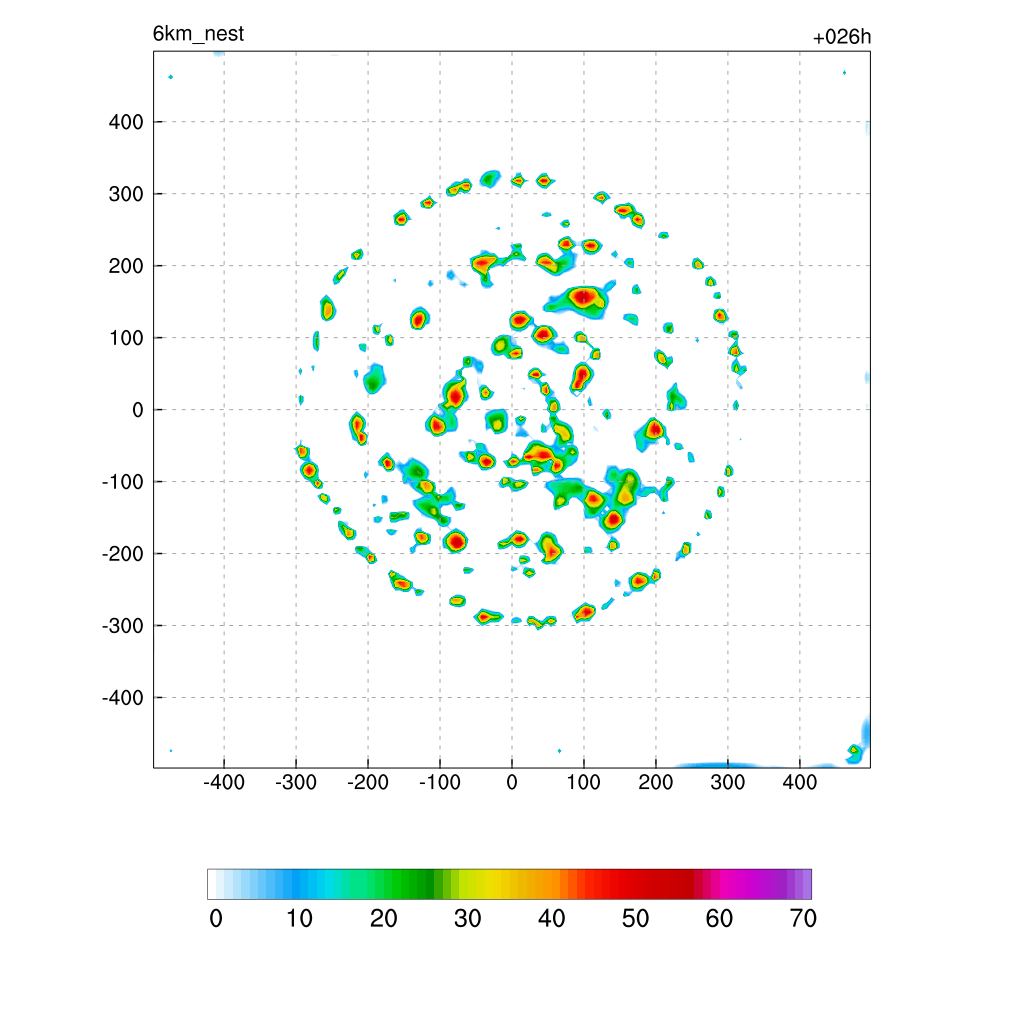Pick the x-axis tick label -400
This screenshot has width=1024, height=1024.
pyautogui.click(x=224, y=782)
